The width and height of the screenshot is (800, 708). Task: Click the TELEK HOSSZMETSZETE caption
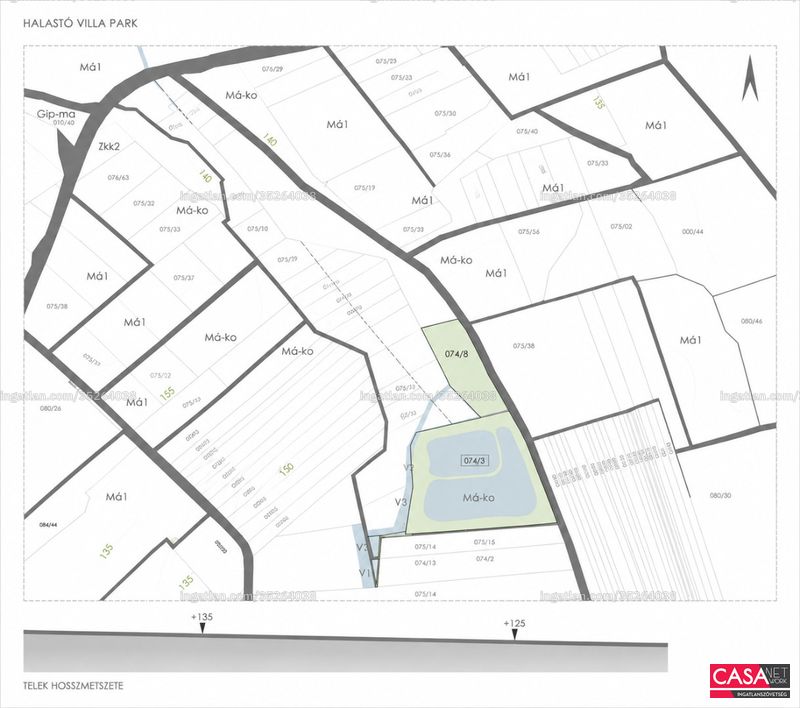[73, 686]
